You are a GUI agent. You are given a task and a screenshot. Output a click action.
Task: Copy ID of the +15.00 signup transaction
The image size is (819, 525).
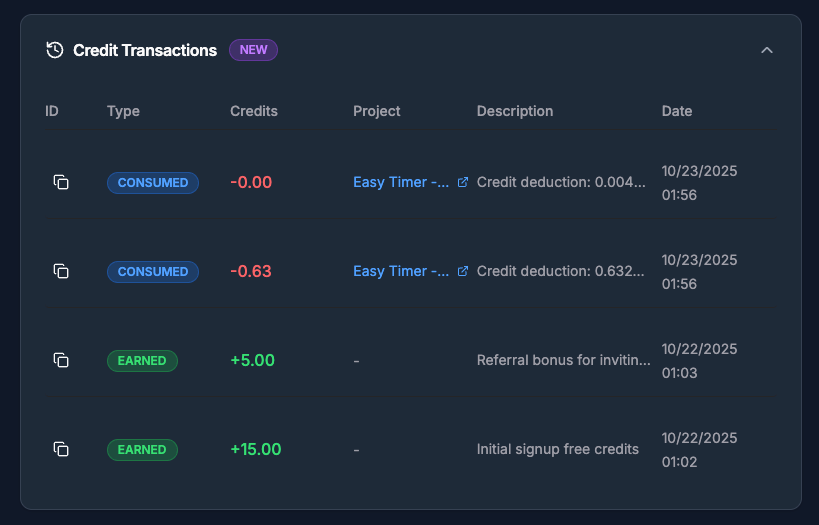[x=61, y=449]
